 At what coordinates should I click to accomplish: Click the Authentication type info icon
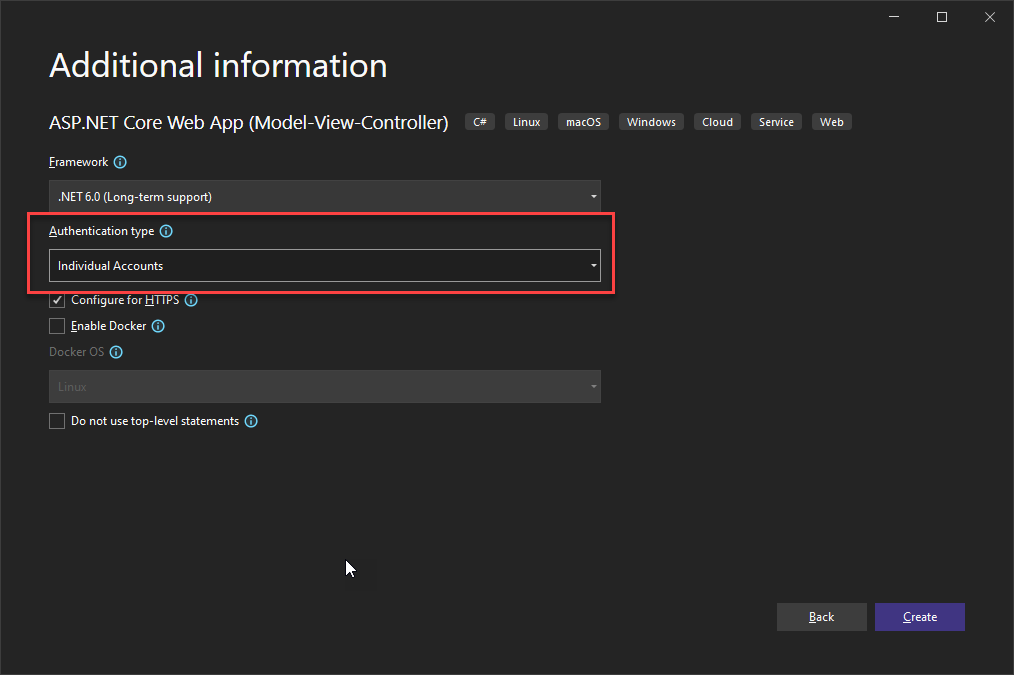[x=166, y=231]
